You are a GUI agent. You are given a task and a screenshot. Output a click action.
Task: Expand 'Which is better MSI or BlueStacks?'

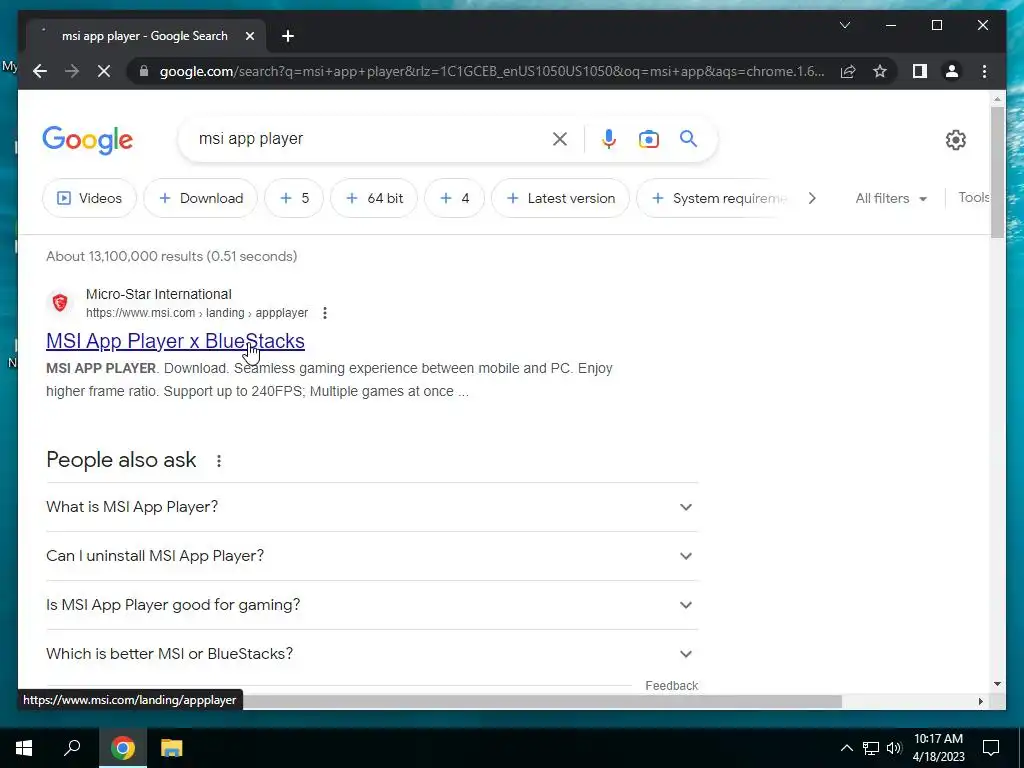(372, 654)
